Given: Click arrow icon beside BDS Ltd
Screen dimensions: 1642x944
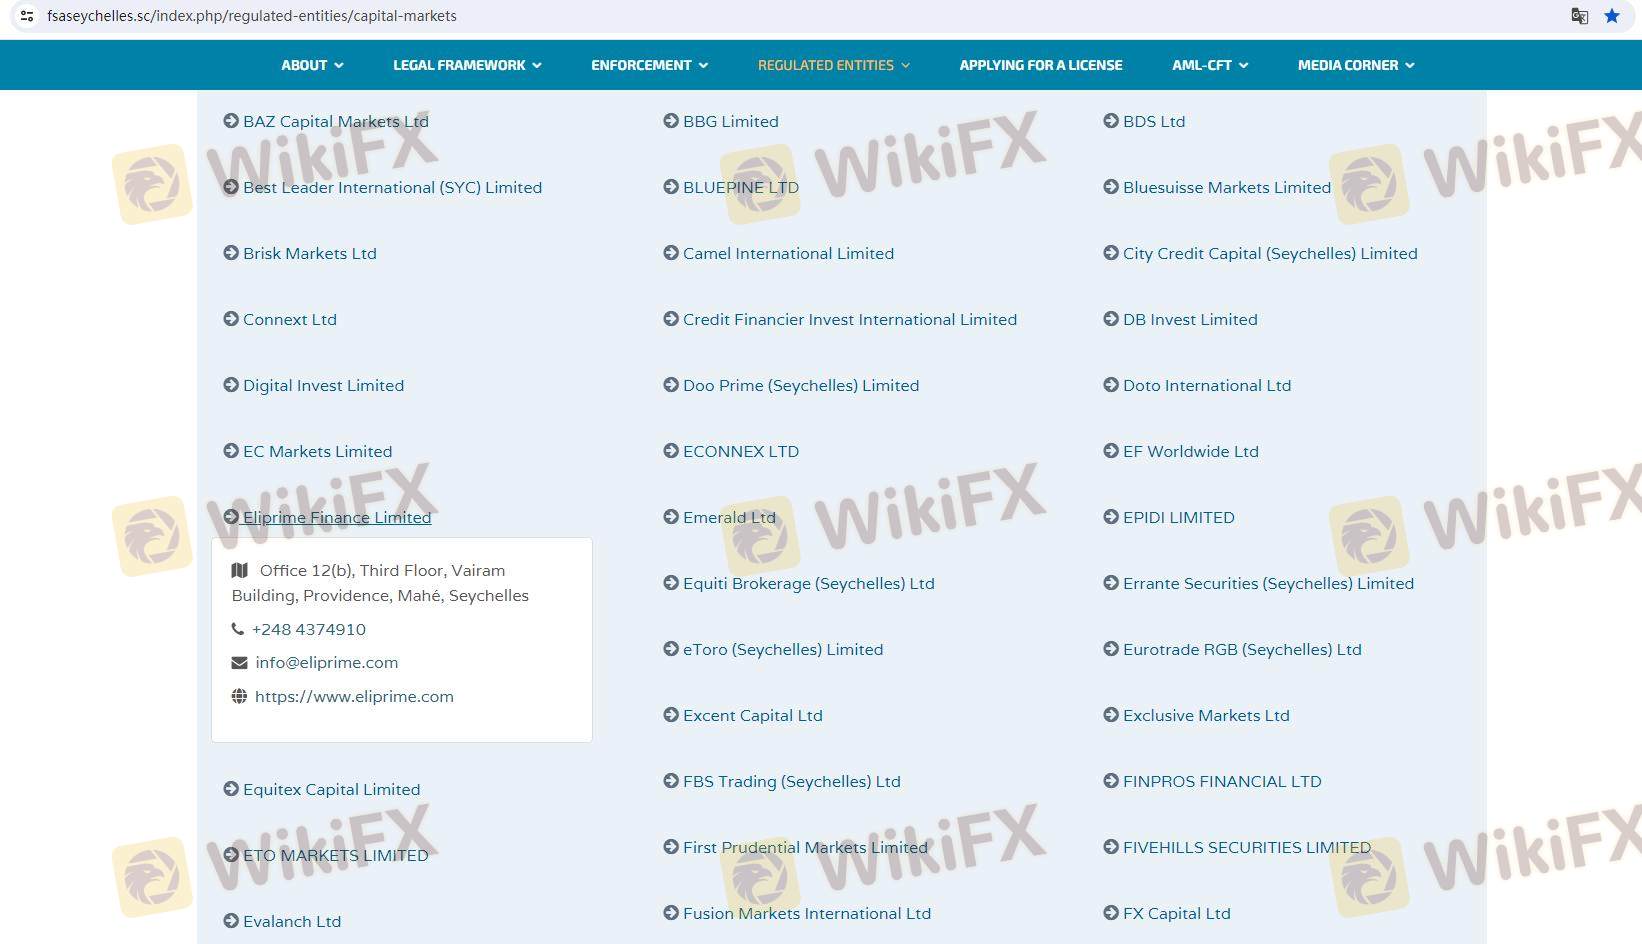Looking at the screenshot, I should [1111, 121].
